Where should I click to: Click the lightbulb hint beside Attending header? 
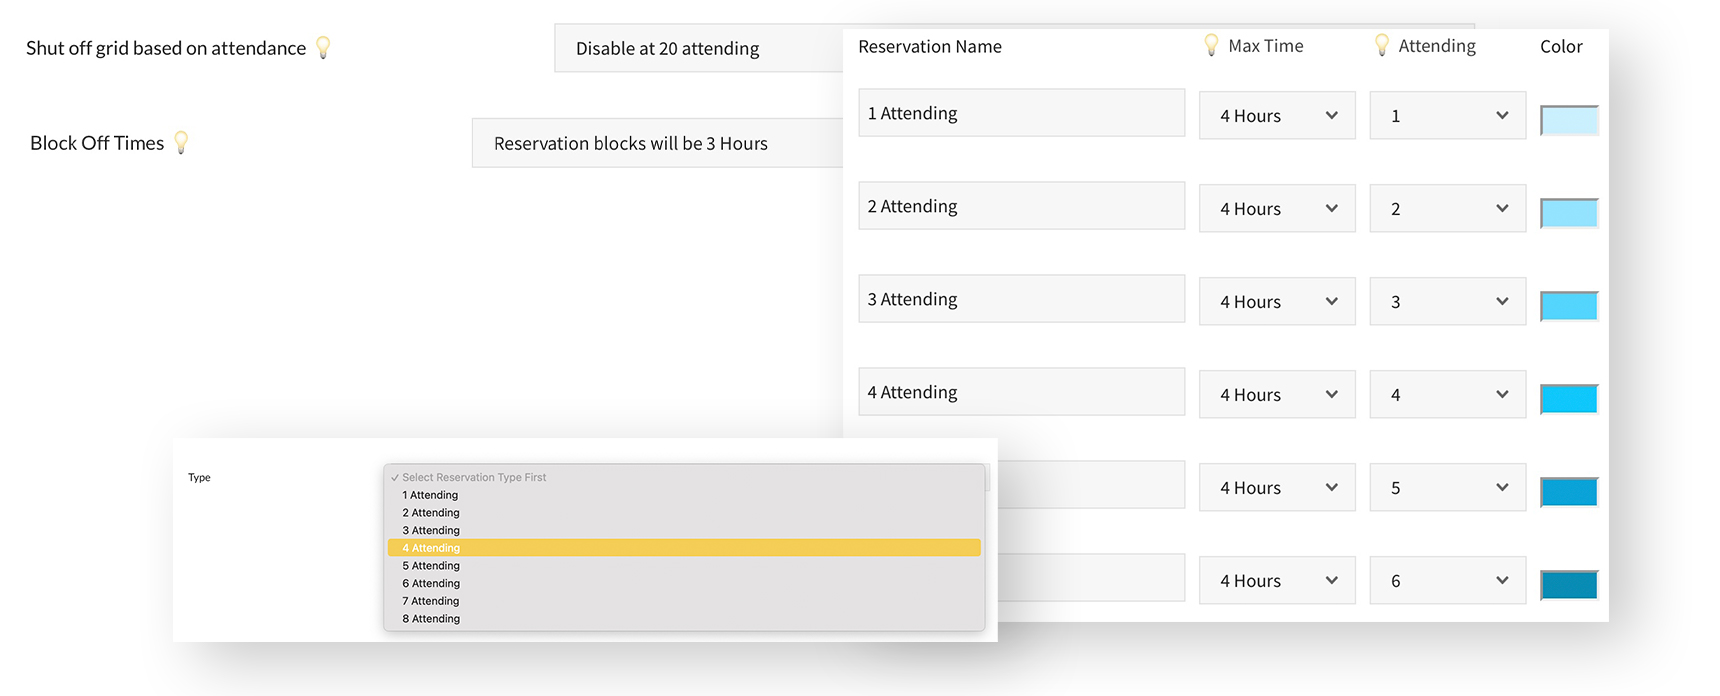tap(1381, 45)
